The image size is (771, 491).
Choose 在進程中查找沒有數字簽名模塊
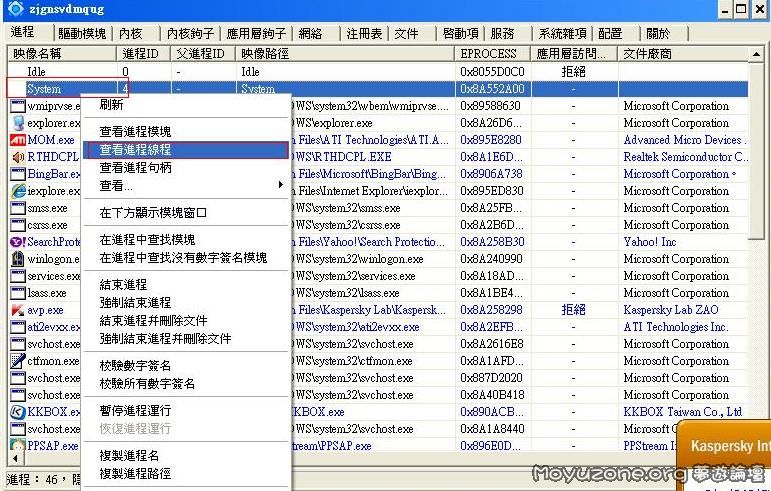pos(186,258)
